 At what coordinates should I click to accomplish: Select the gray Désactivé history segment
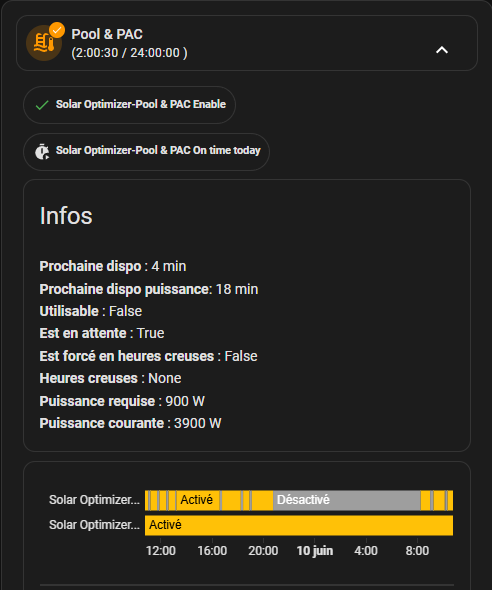(346, 500)
